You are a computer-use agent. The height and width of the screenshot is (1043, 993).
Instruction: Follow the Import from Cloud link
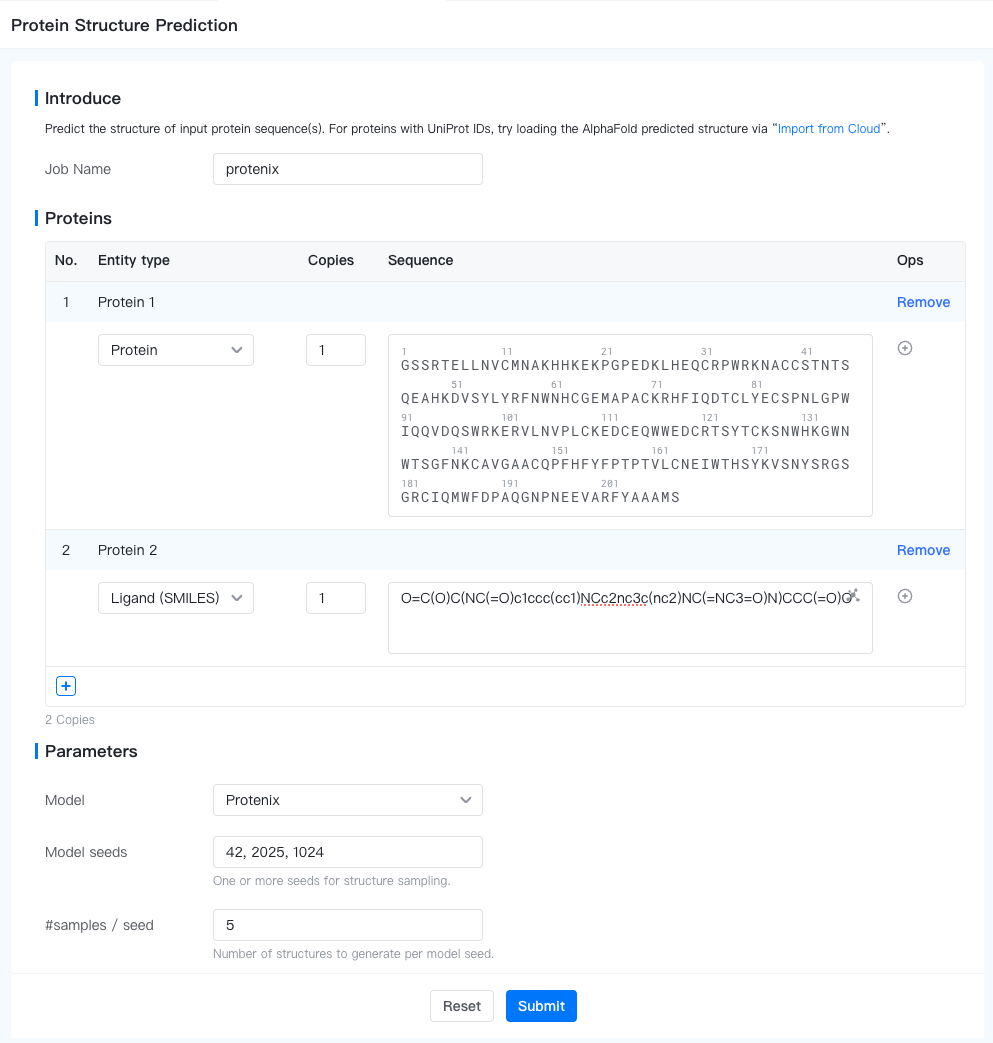tap(829, 129)
